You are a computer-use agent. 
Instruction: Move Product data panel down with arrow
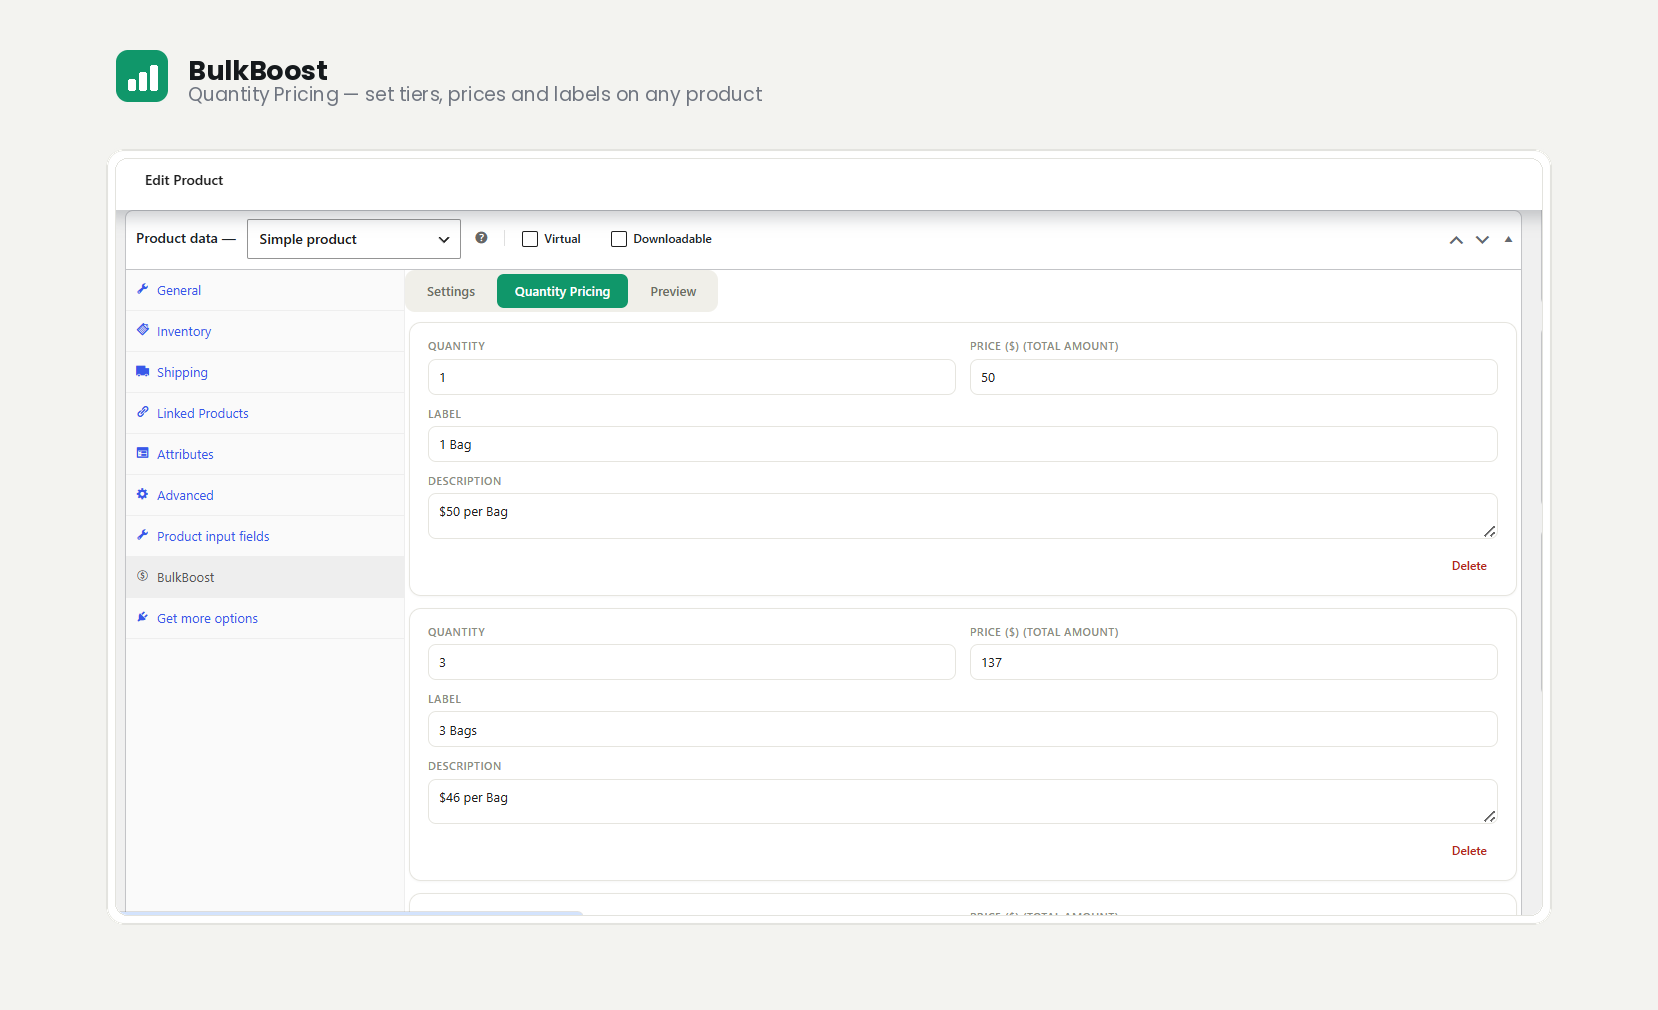1482,240
